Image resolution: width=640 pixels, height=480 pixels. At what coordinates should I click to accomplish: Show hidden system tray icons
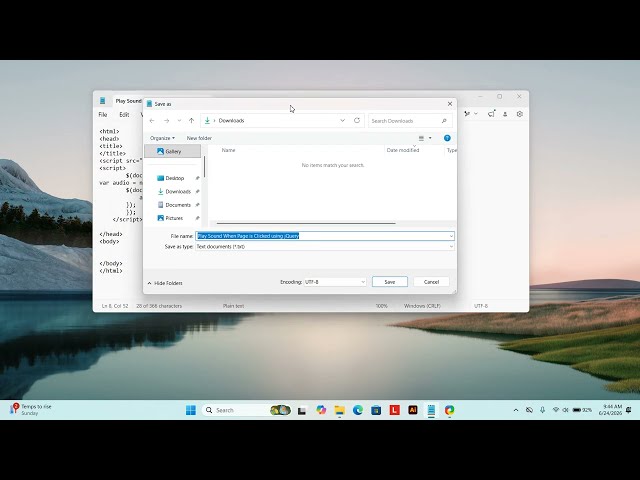tap(516, 410)
